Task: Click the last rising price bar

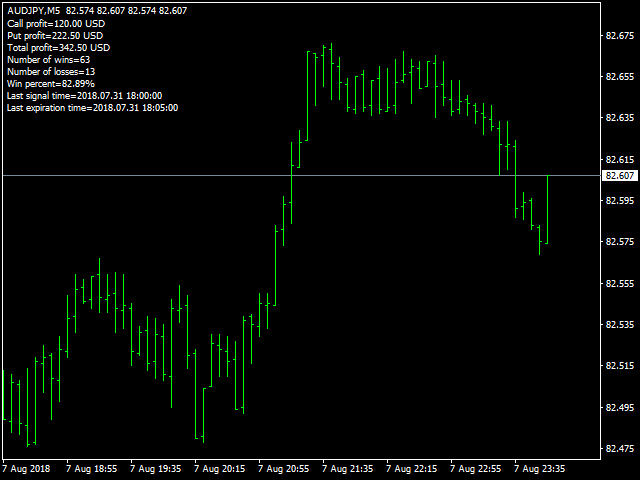Action: [547, 209]
